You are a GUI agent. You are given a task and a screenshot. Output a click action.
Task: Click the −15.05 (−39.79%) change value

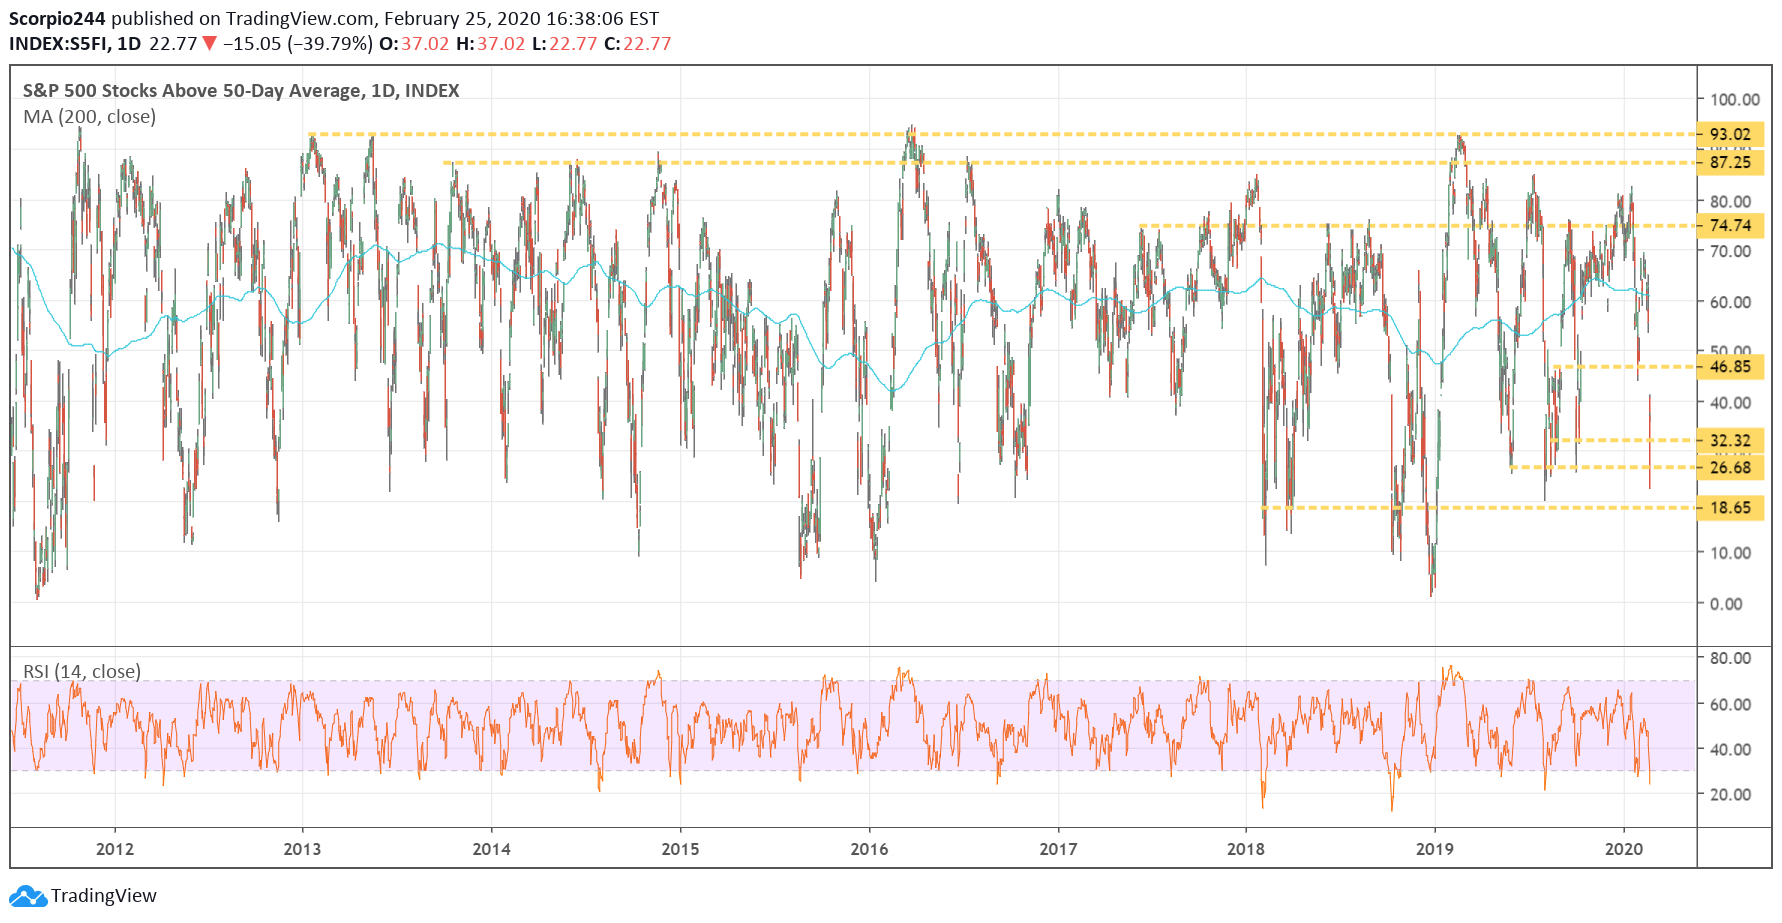coord(298,44)
